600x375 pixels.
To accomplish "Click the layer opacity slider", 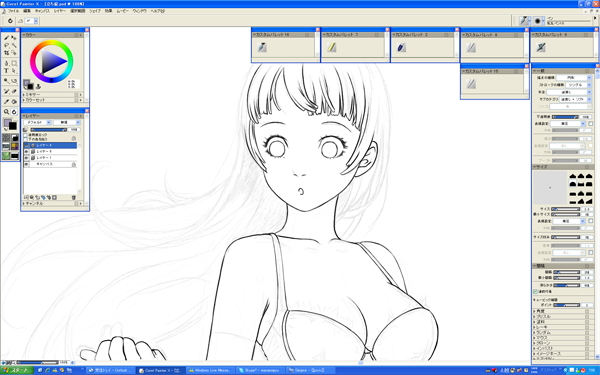I will (48, 130).
